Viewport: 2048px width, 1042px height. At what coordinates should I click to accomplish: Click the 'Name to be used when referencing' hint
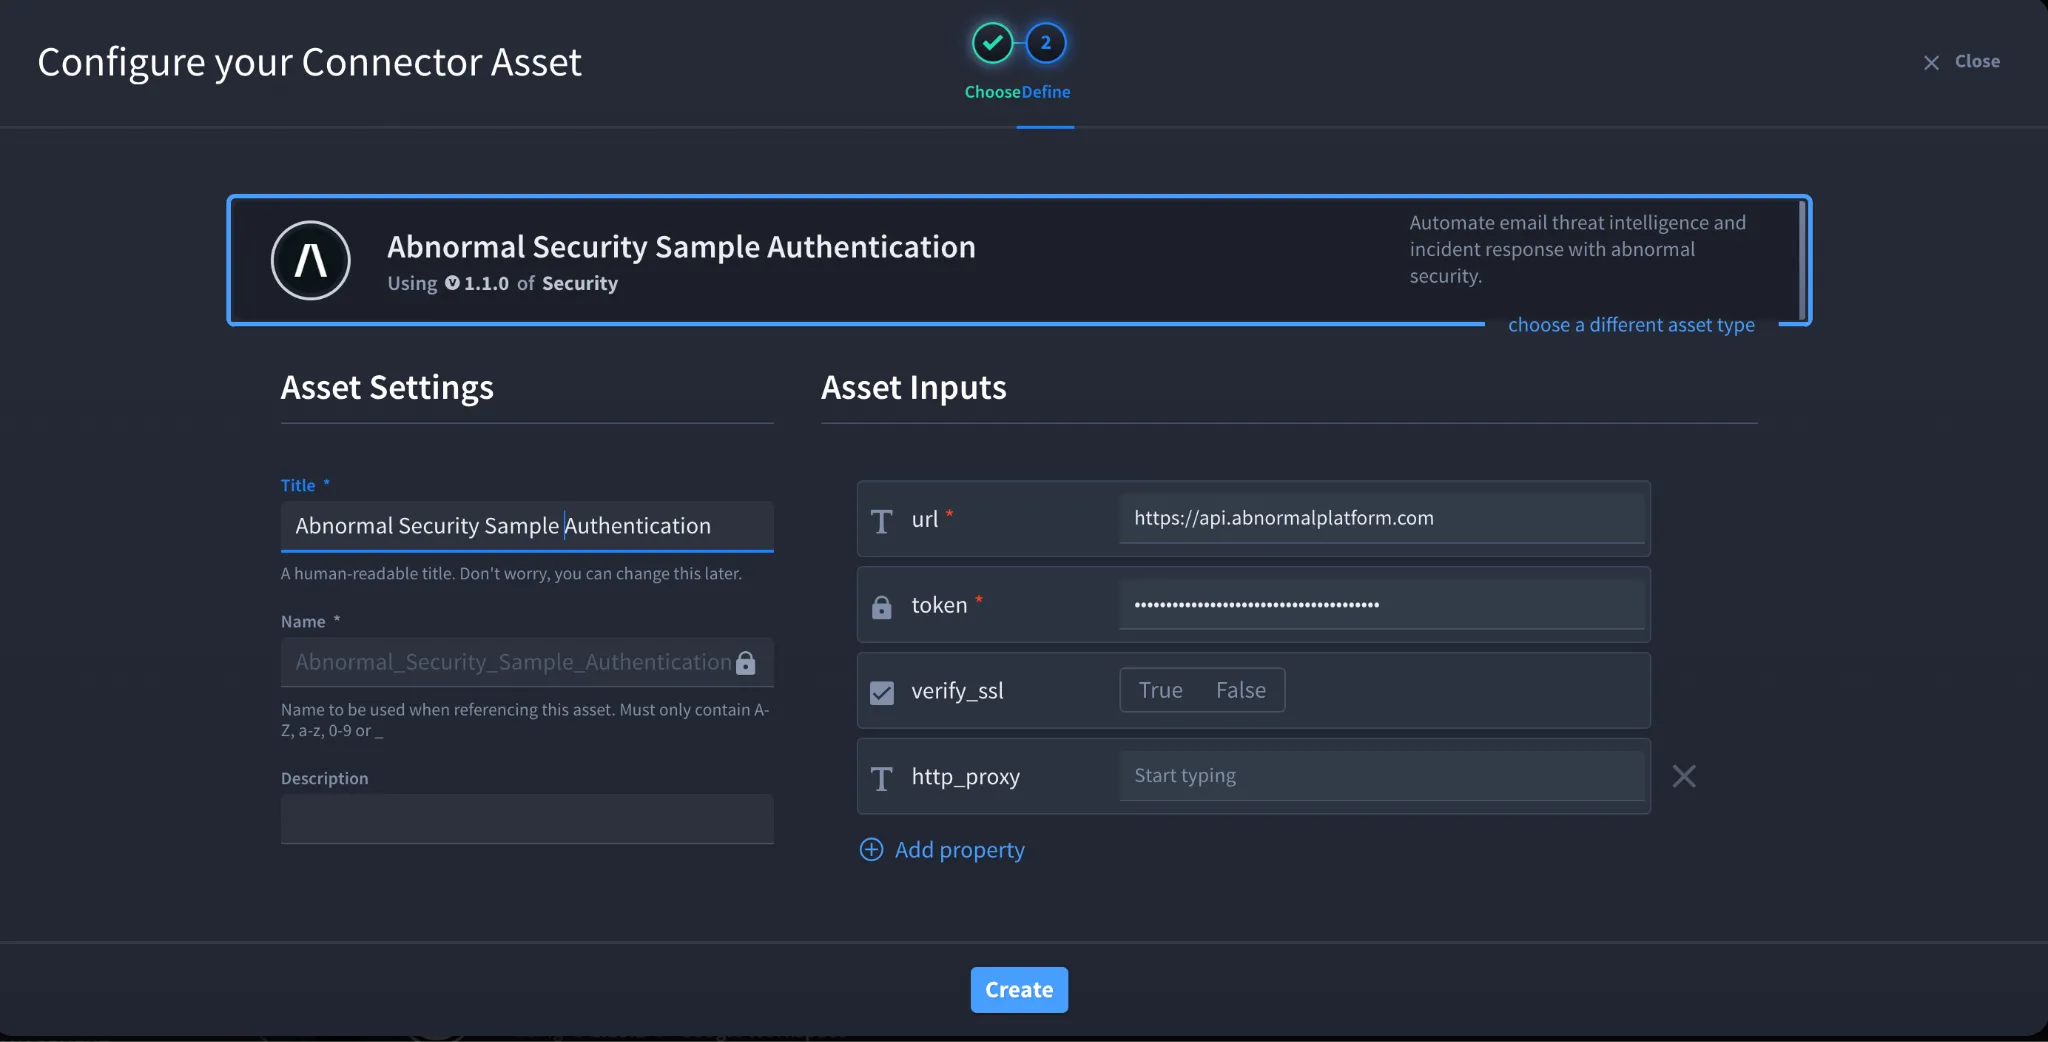[525, 720]
